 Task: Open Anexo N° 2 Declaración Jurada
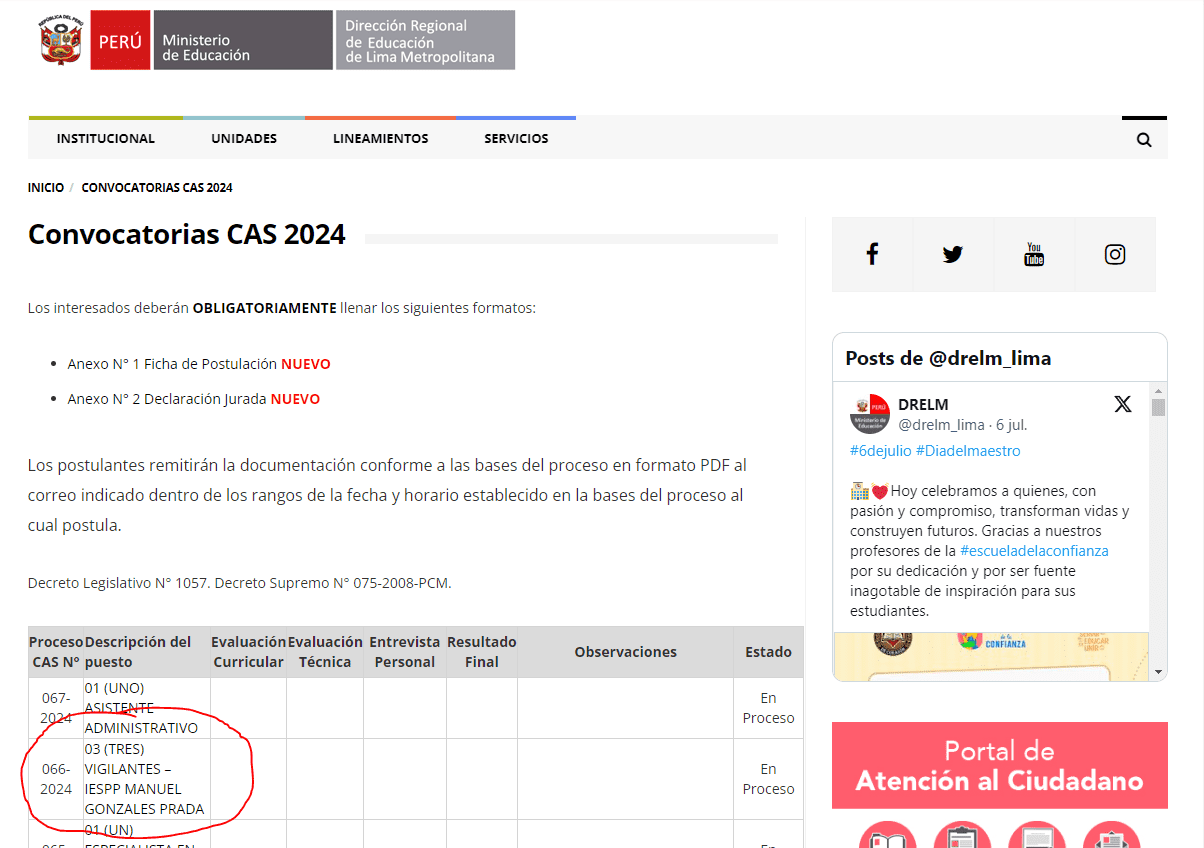[x=167, y=399]
